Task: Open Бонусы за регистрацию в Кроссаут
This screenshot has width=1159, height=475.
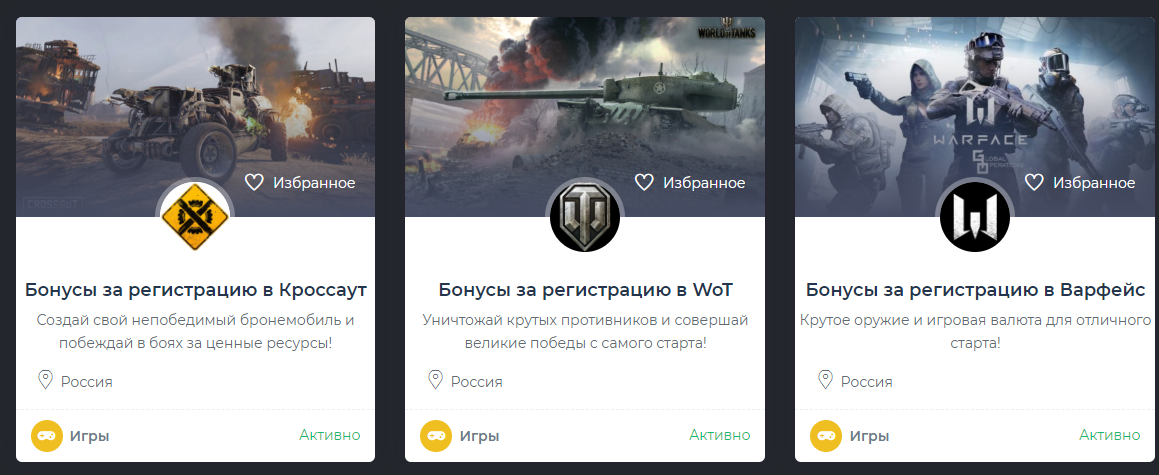Action: tap(196, 290)
